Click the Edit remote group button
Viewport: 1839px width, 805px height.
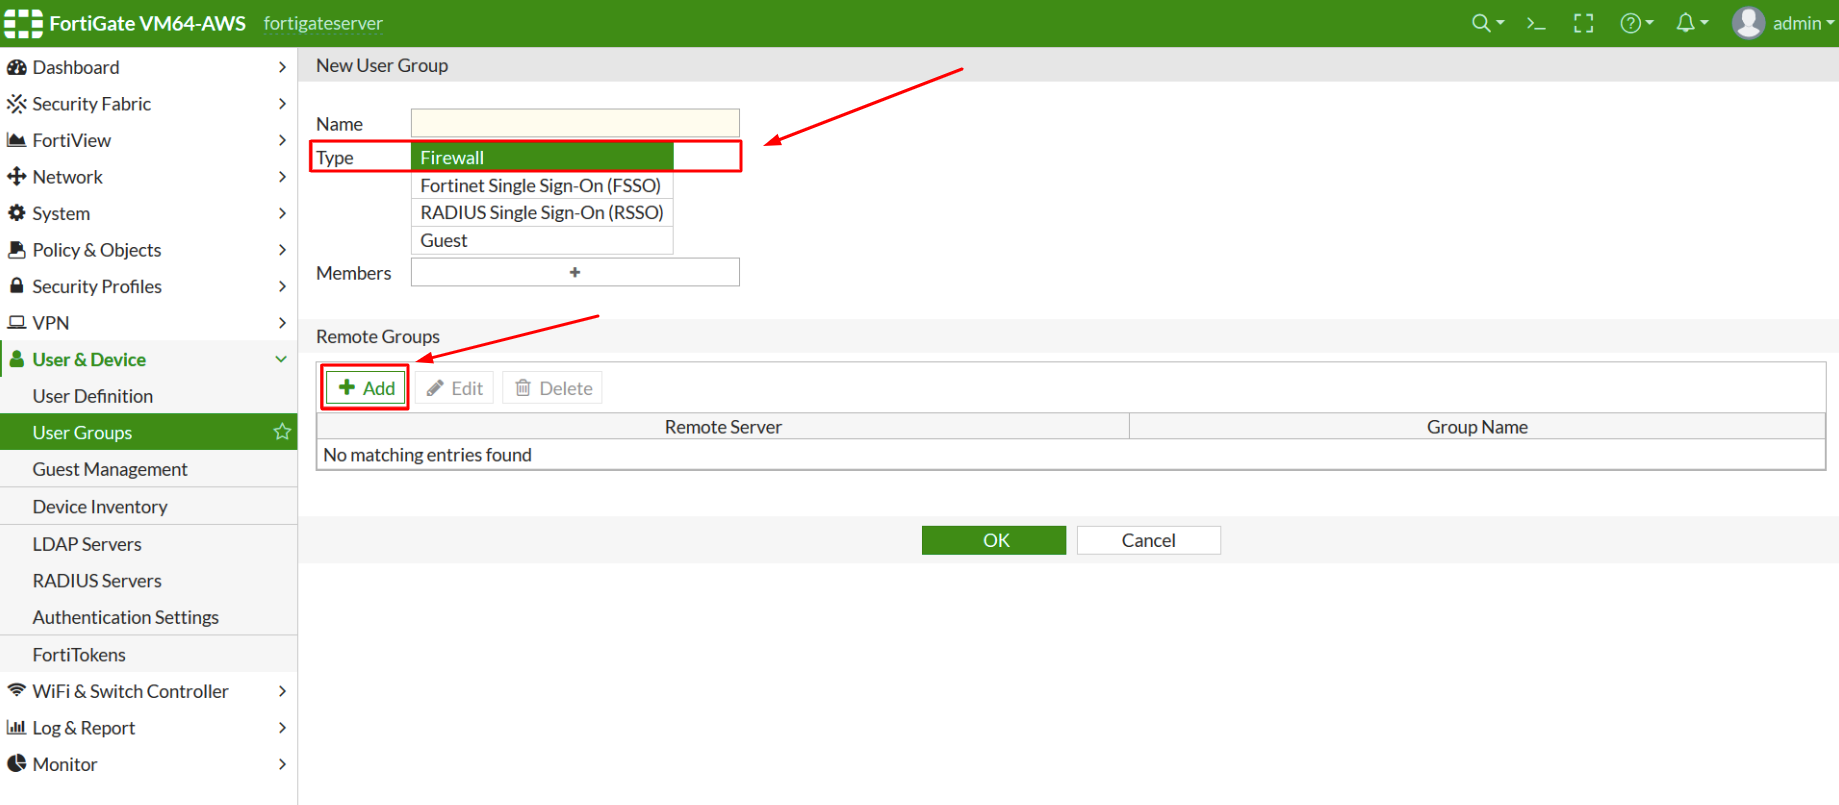(x=455, y=388)
